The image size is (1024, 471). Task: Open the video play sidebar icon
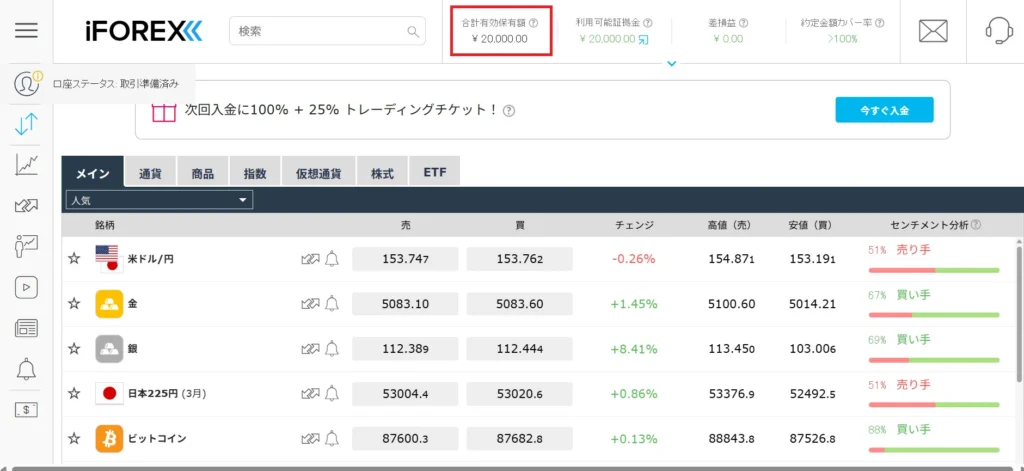tap(26, 287)
